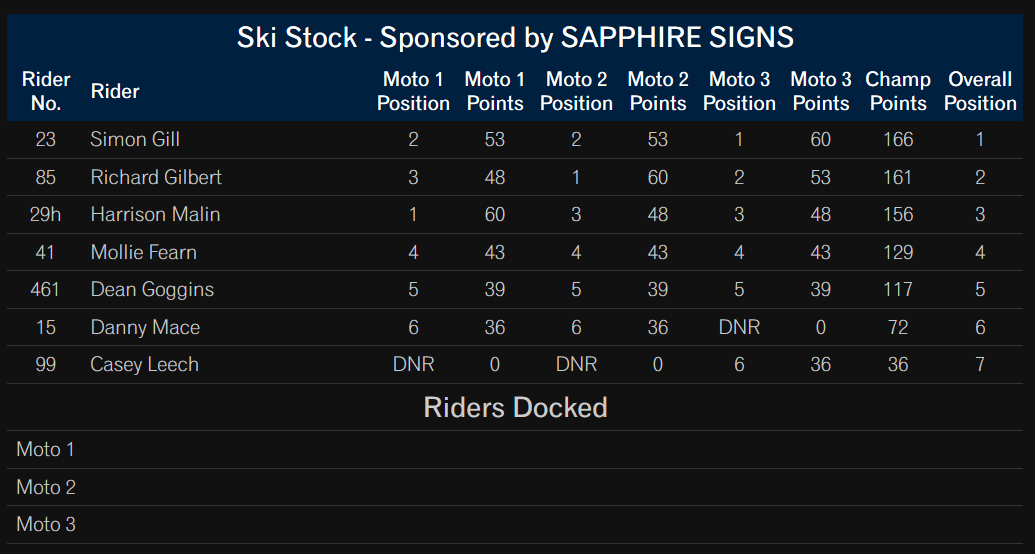Click rider name Richard Gilbert
Viewport: 1035px width, 554px height.
[x=156, y=177]
